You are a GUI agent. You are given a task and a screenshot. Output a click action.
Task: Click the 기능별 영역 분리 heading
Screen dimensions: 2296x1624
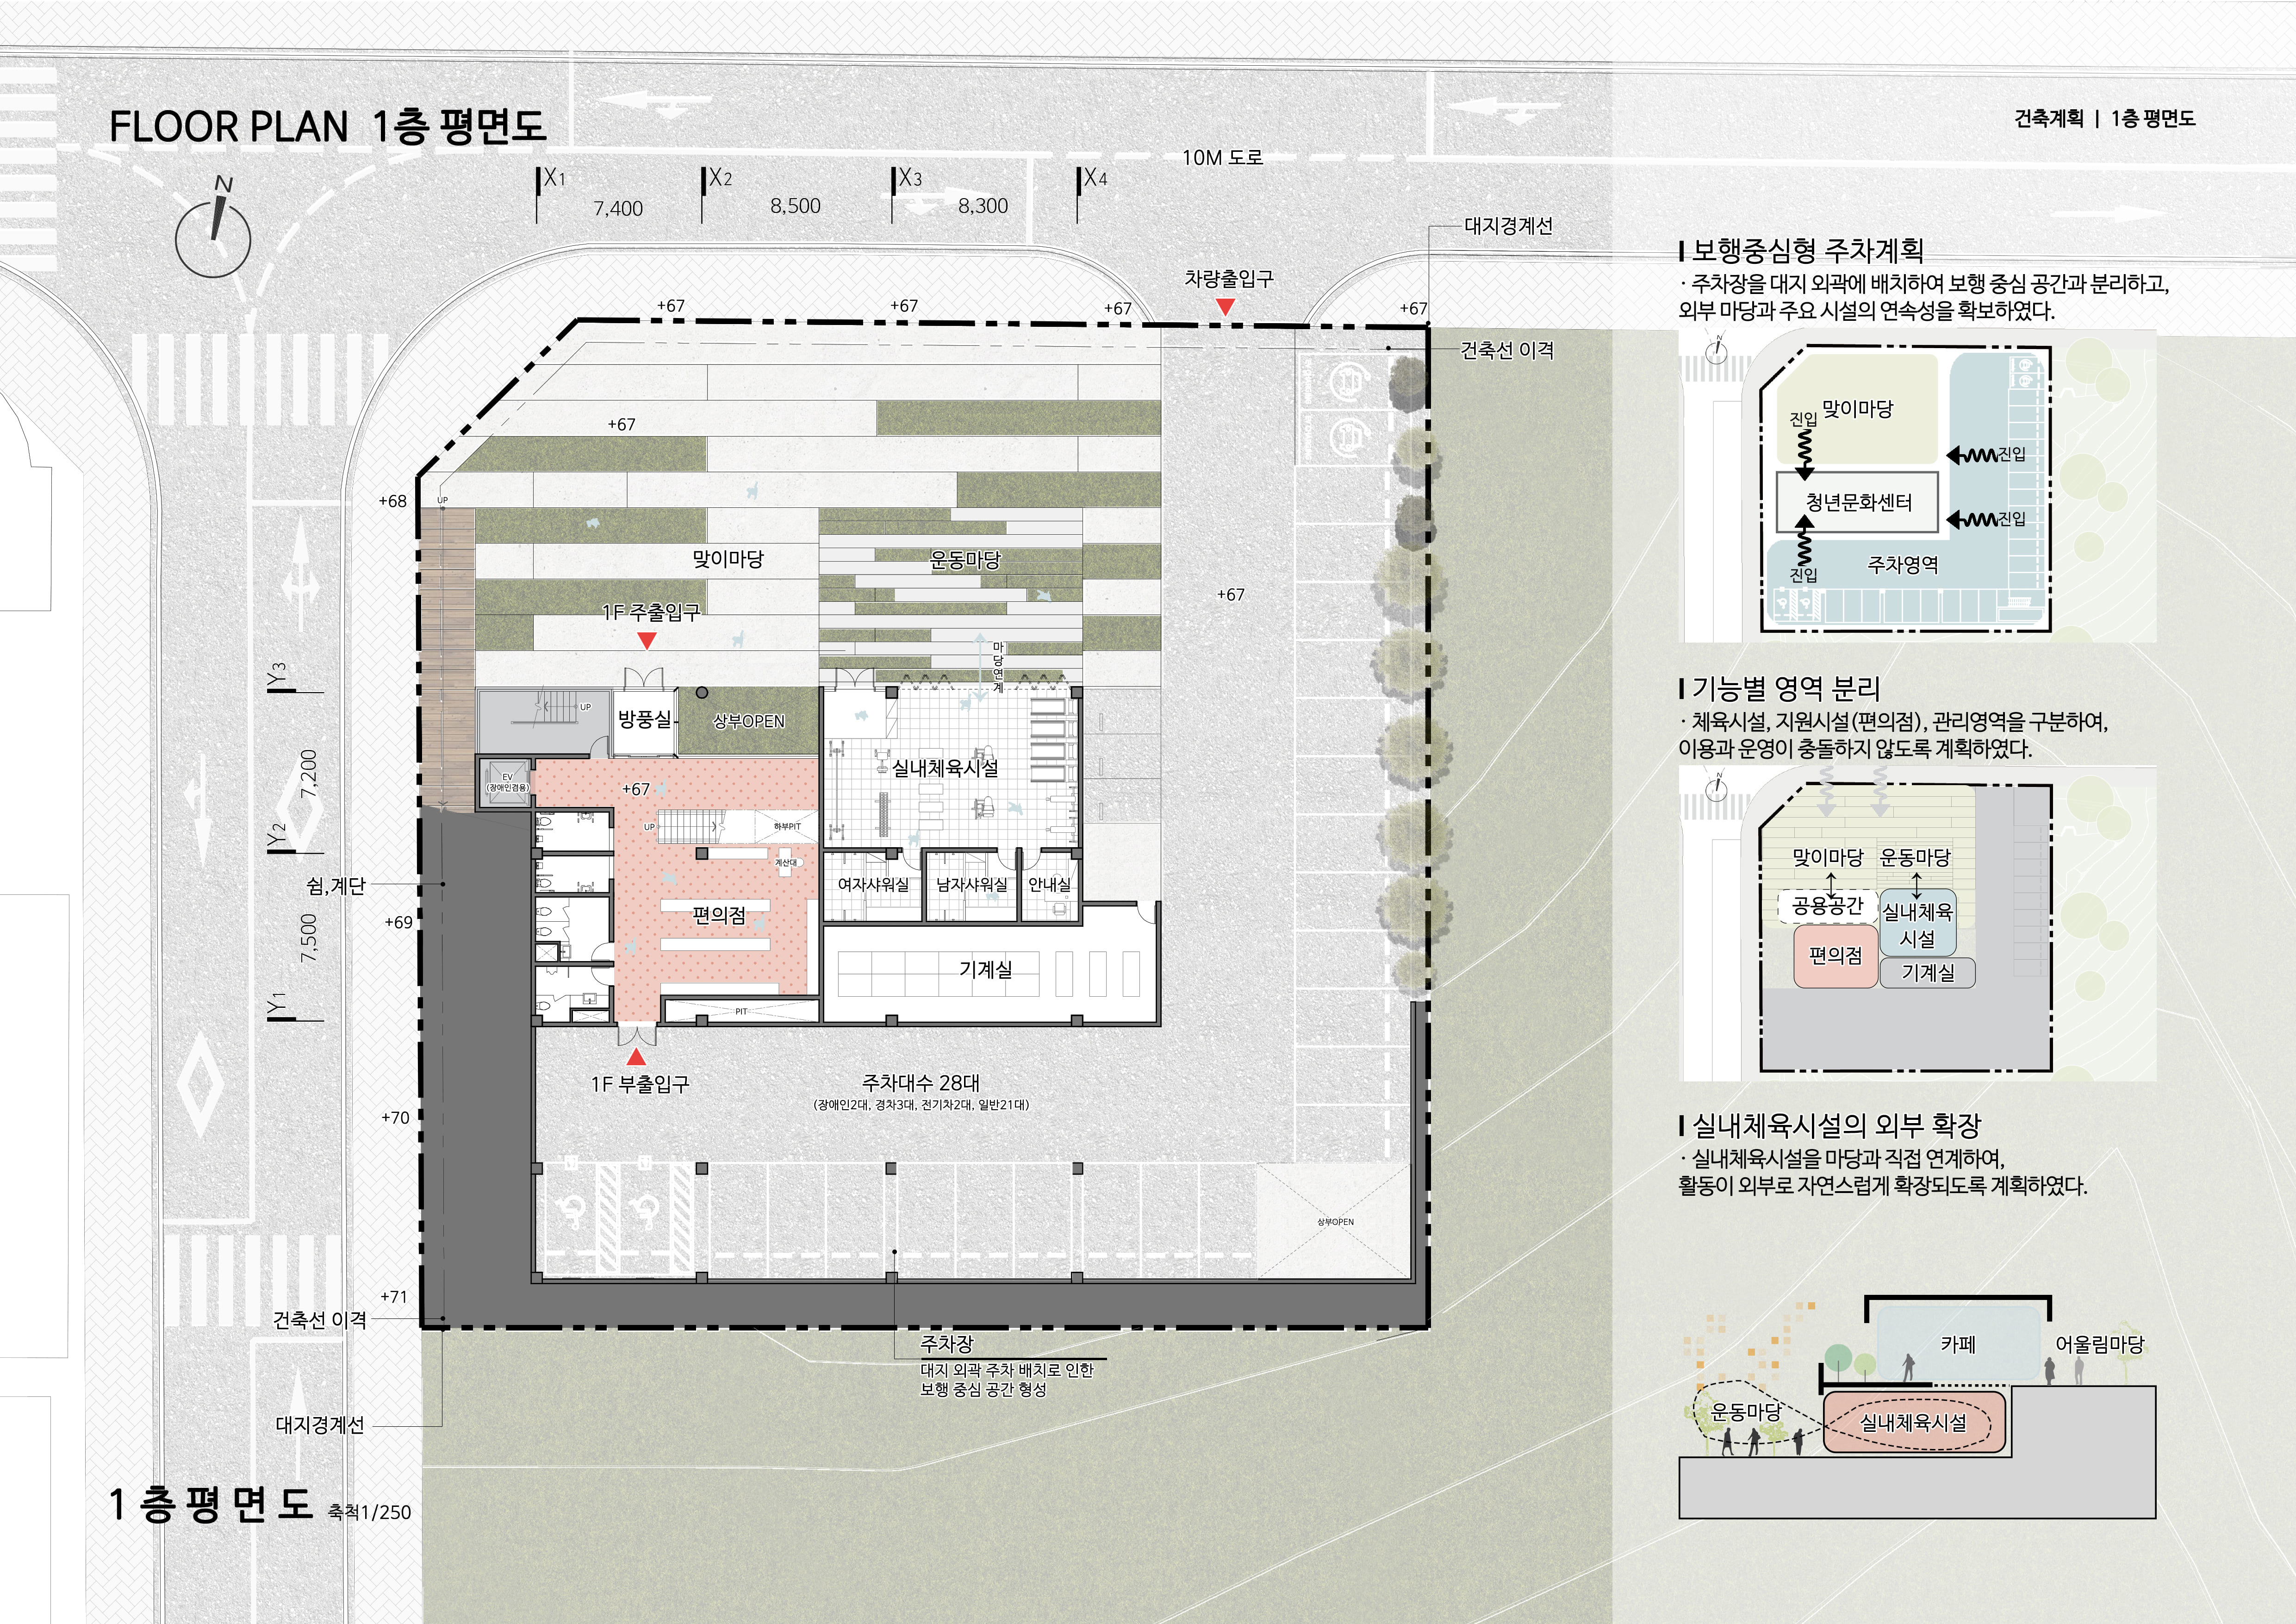tap(1785, 688)
